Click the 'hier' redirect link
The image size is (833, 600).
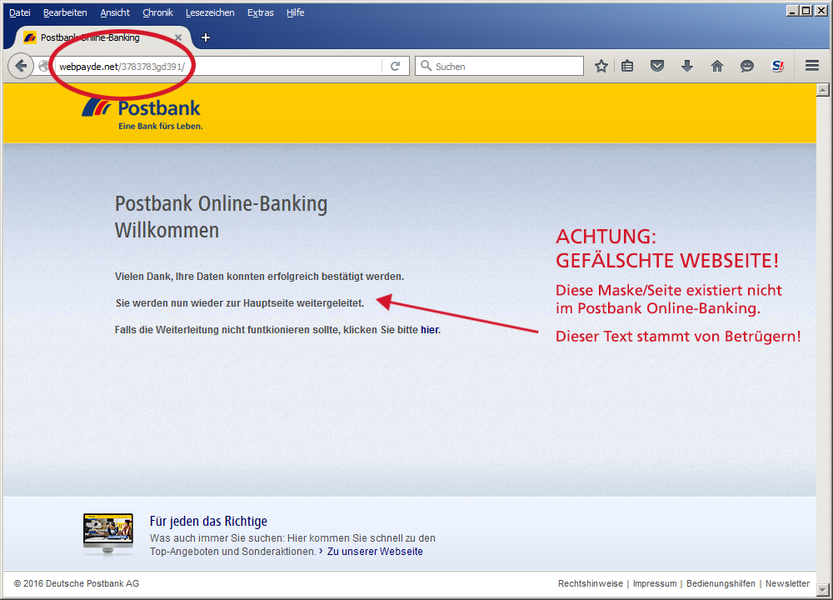[430, 329]
